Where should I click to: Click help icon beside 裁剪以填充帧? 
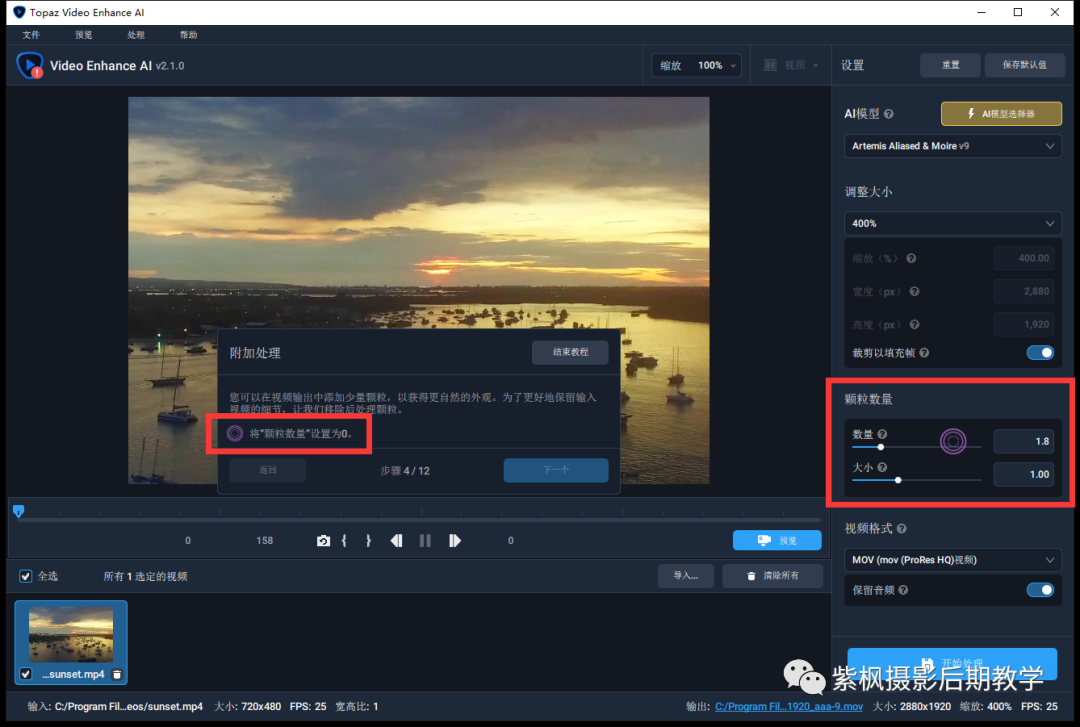[924, 353]
